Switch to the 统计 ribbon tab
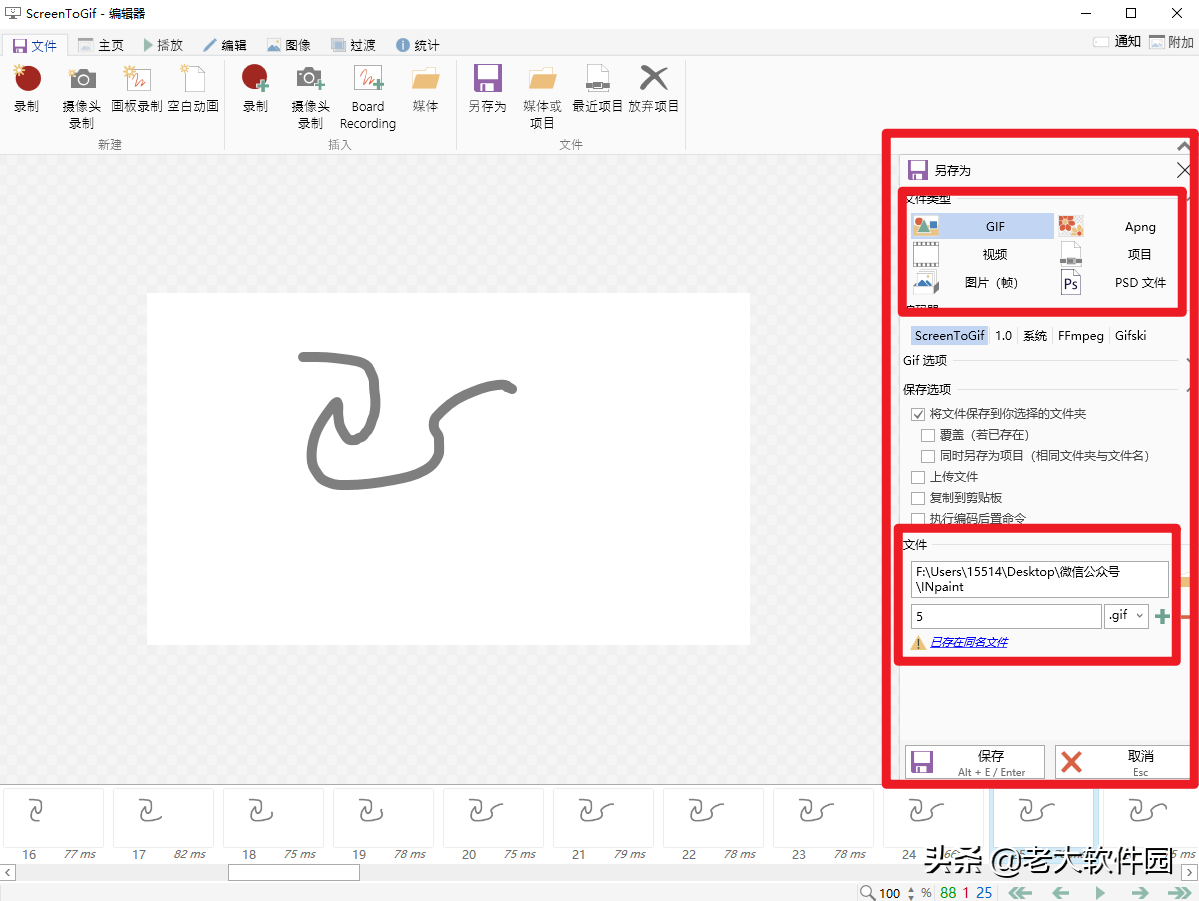 click(418, 45)
